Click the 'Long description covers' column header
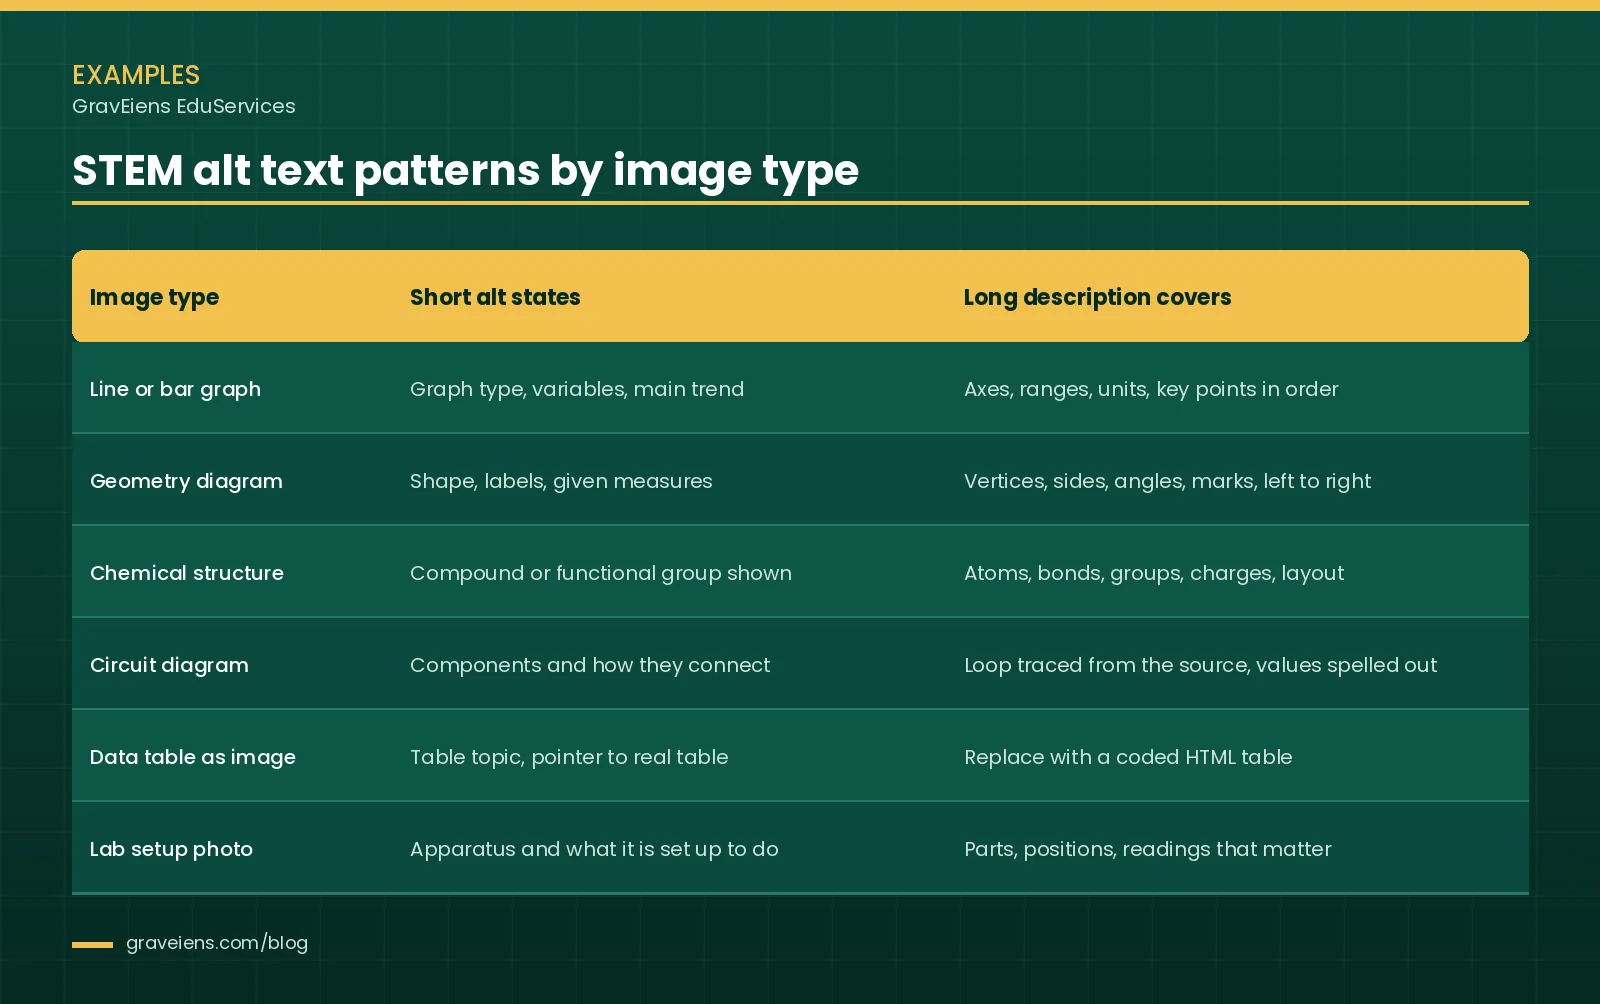 (1097, 297)
